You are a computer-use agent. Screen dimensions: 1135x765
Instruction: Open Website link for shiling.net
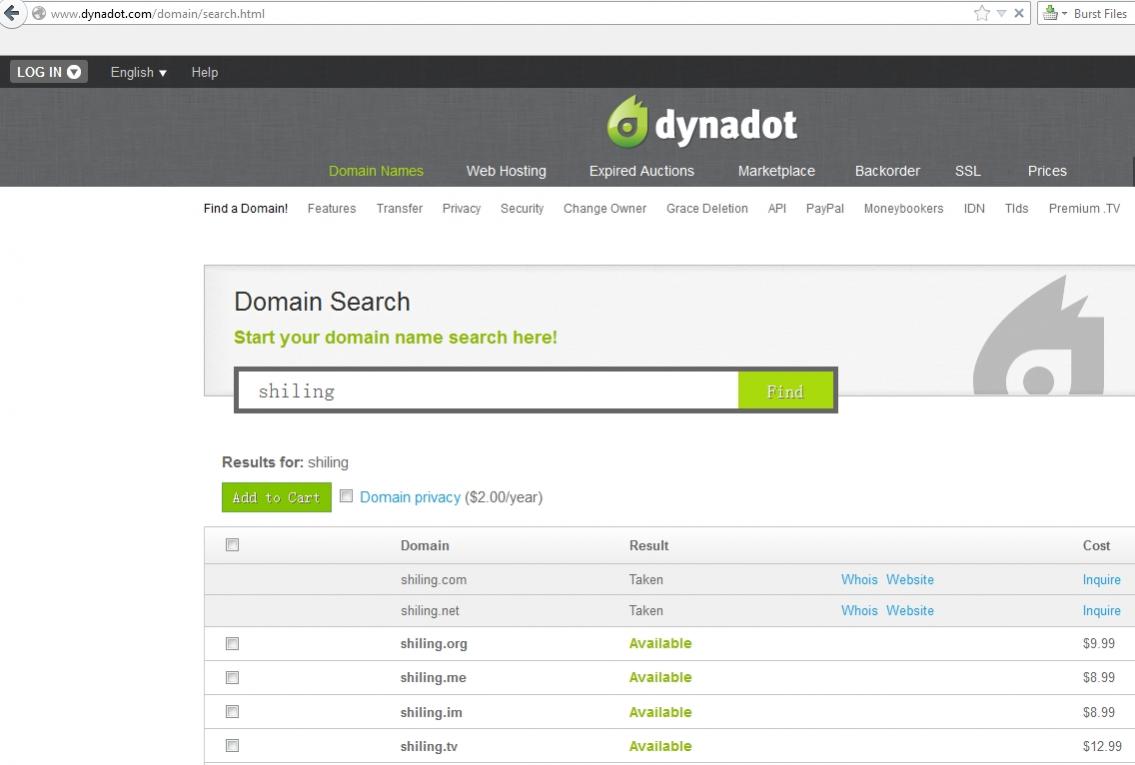point(910,611)
